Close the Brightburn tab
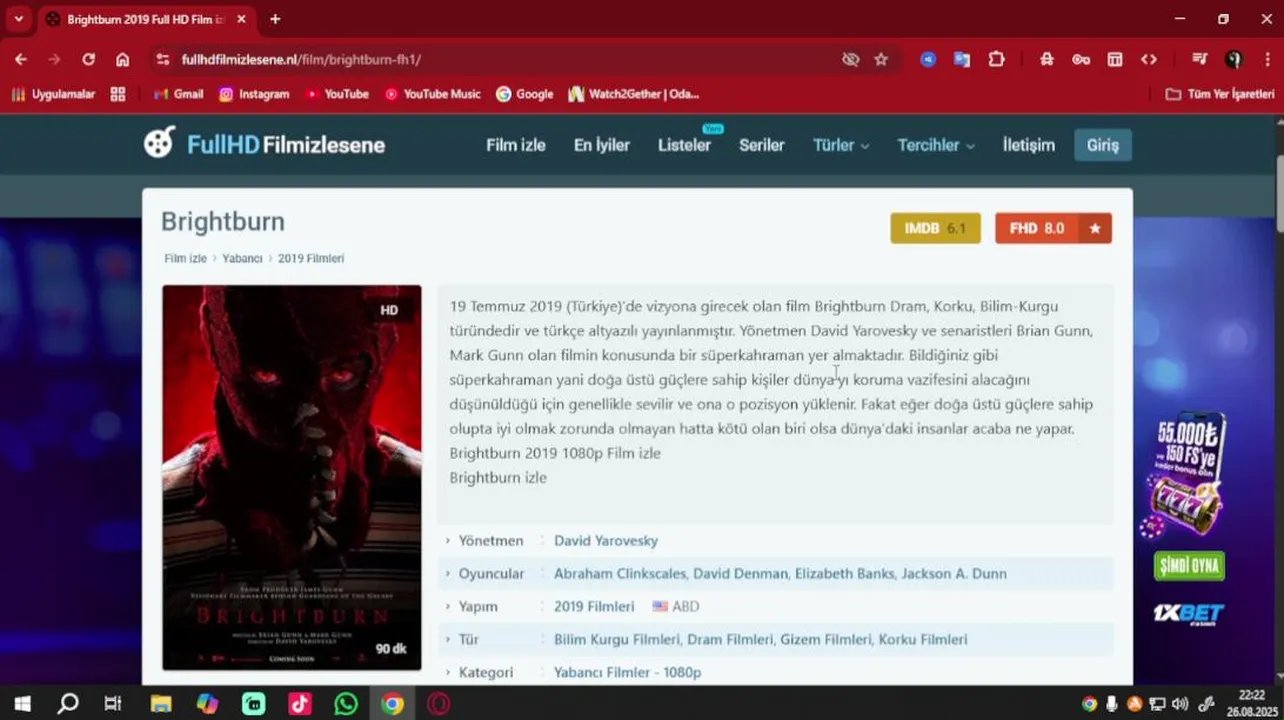The width and height of the screenshot is (1284, 720). pos(241,19)
